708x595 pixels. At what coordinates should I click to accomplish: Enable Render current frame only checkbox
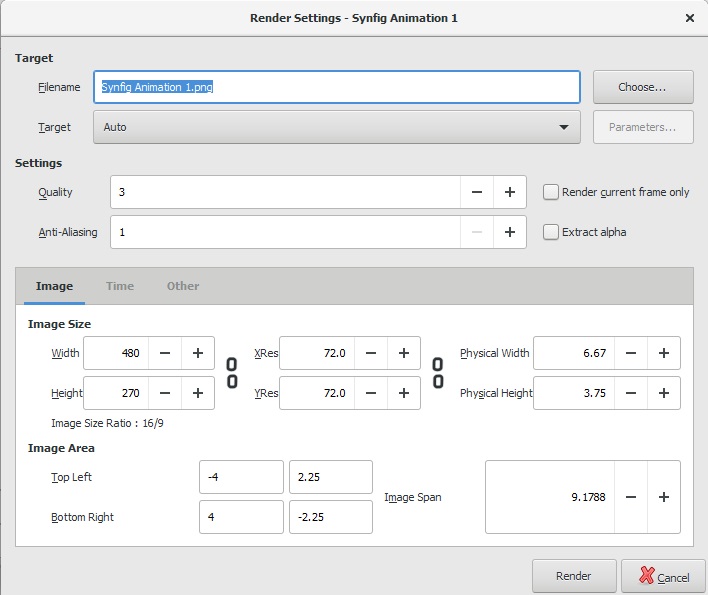tap(551, 192)
